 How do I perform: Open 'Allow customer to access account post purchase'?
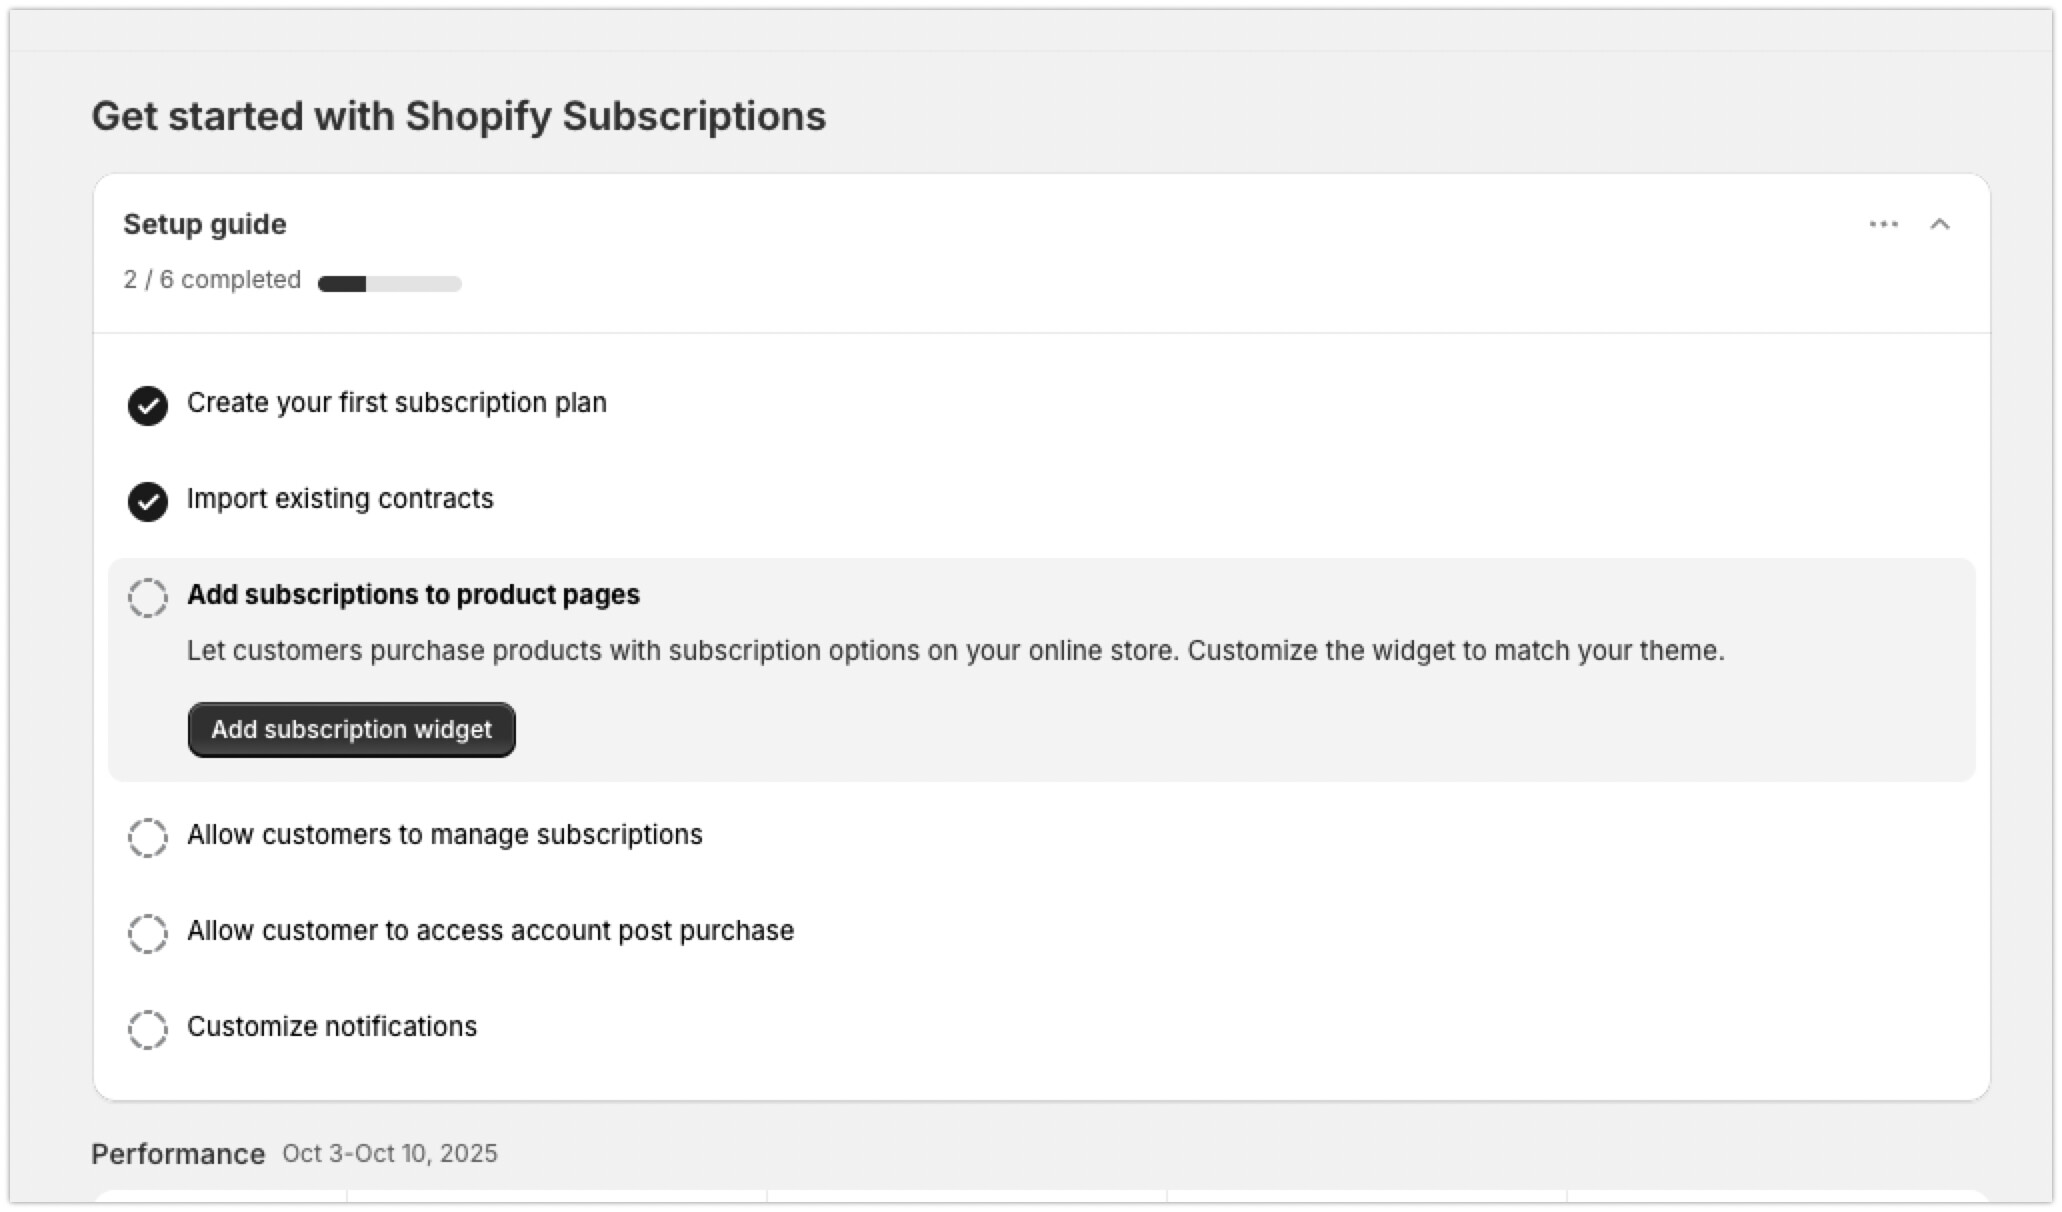tap(490, 931)
